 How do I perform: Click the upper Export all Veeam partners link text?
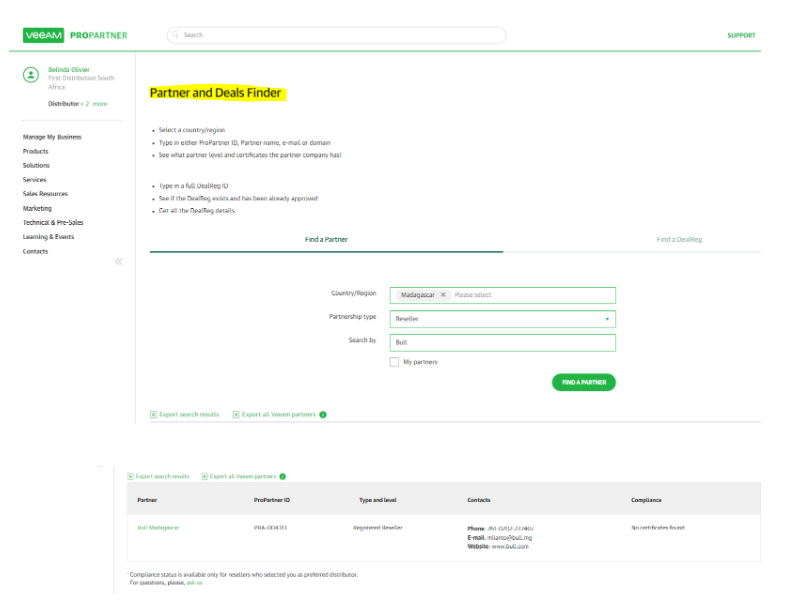(279, 415)
